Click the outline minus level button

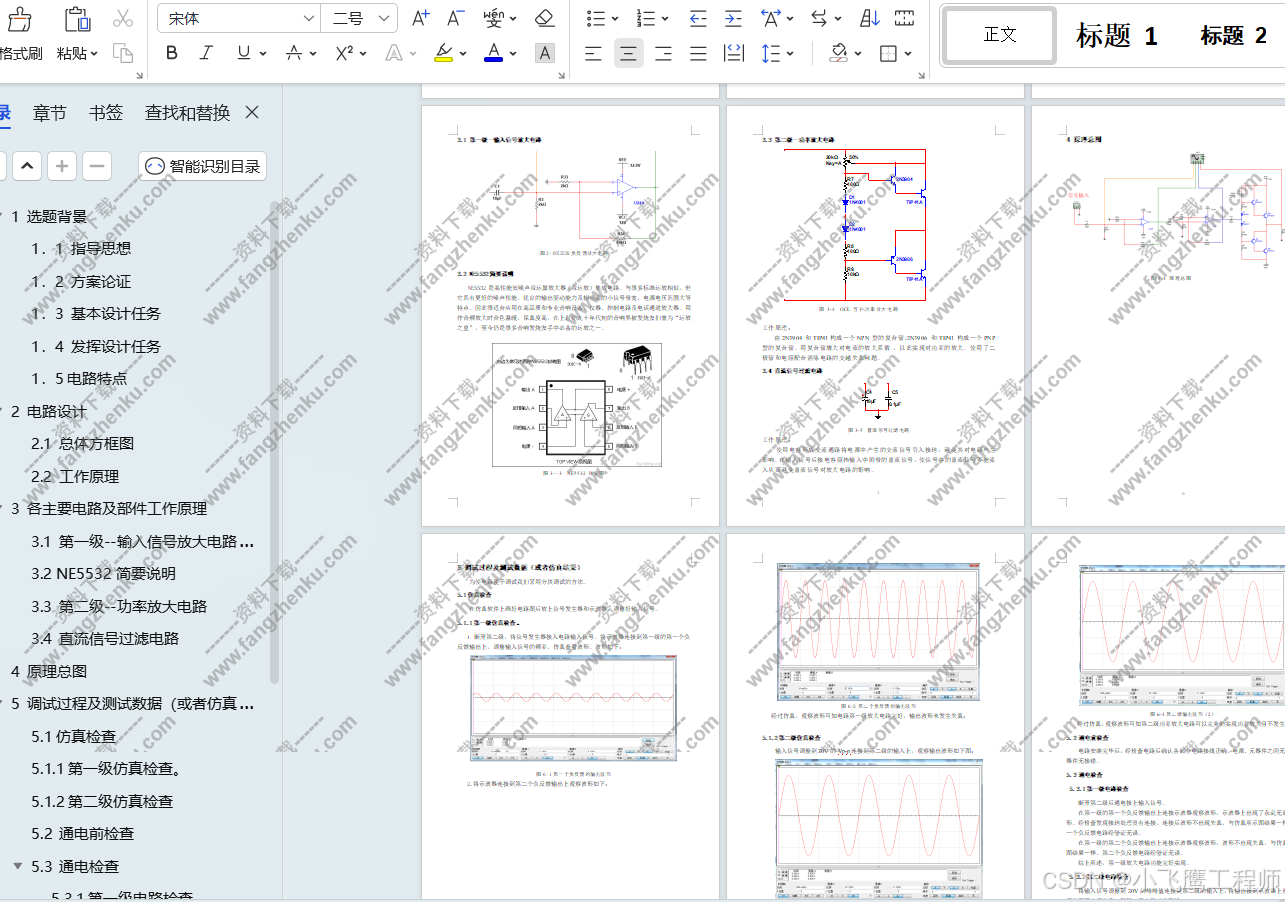pos(96,166)
